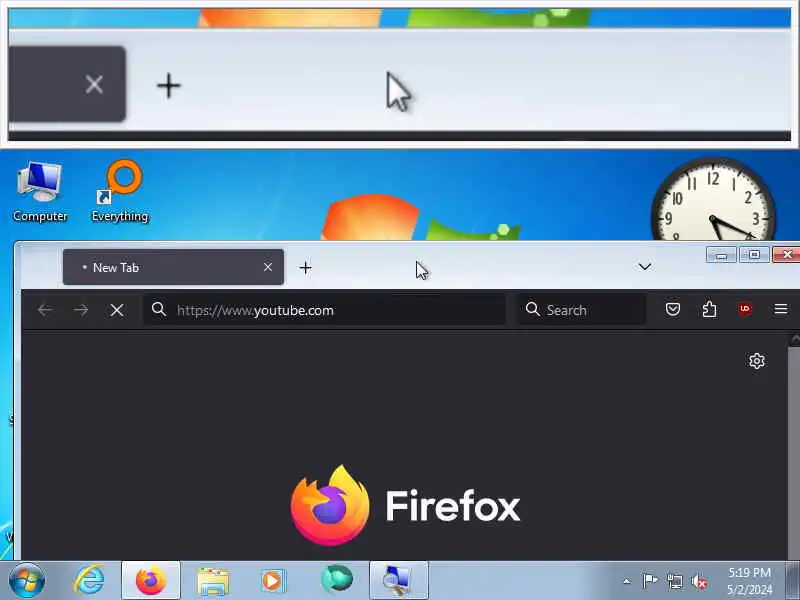800x600 pixels.
Task: Click the youtube.com address bar
Action: 325,310
